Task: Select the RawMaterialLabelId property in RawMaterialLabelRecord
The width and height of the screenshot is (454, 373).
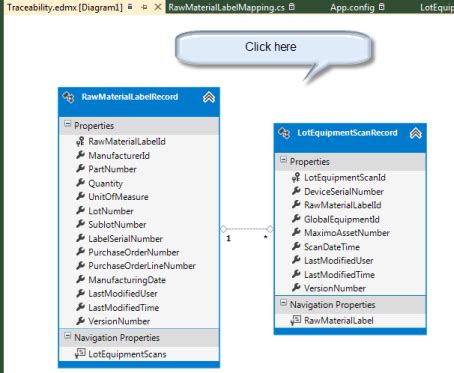Action: (x=127, y=142)
